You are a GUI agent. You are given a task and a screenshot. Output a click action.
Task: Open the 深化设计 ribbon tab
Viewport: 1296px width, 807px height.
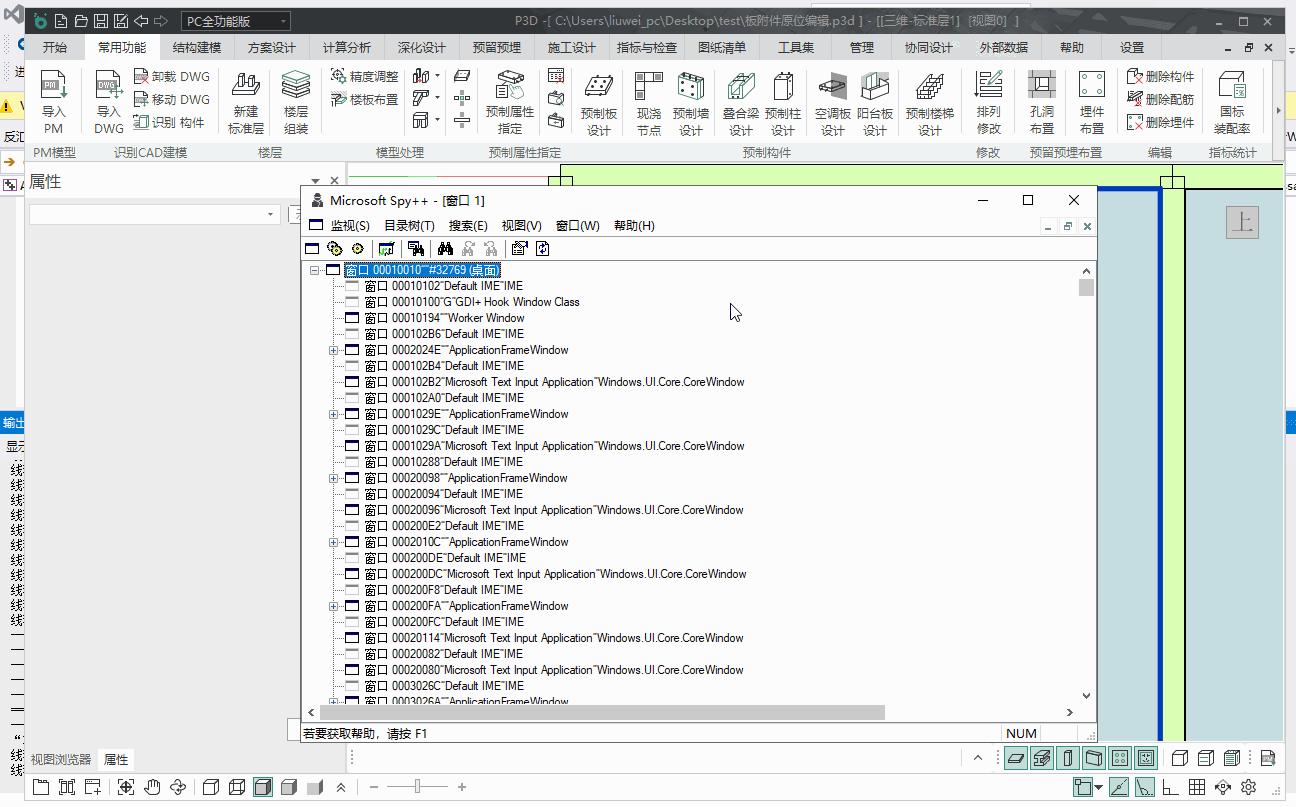tap(422, 47)
